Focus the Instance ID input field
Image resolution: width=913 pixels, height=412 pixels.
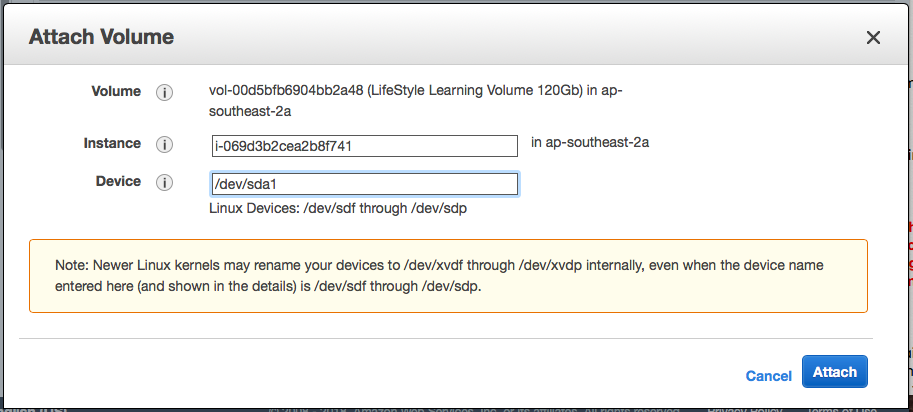[365, 146]
